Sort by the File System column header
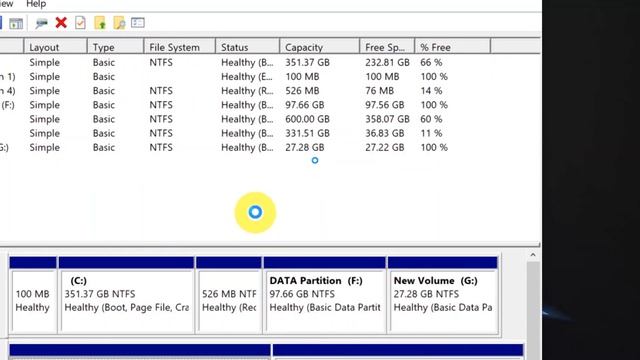Screen dimensions: 640x360 (180, 47)
